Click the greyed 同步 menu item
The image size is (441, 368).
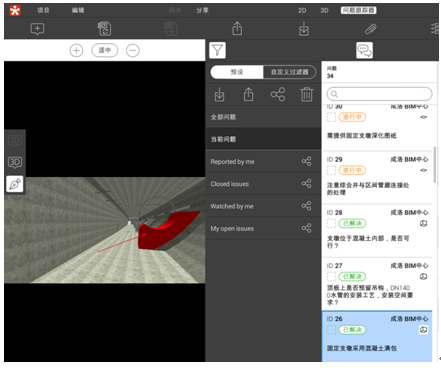coord(175,11)
